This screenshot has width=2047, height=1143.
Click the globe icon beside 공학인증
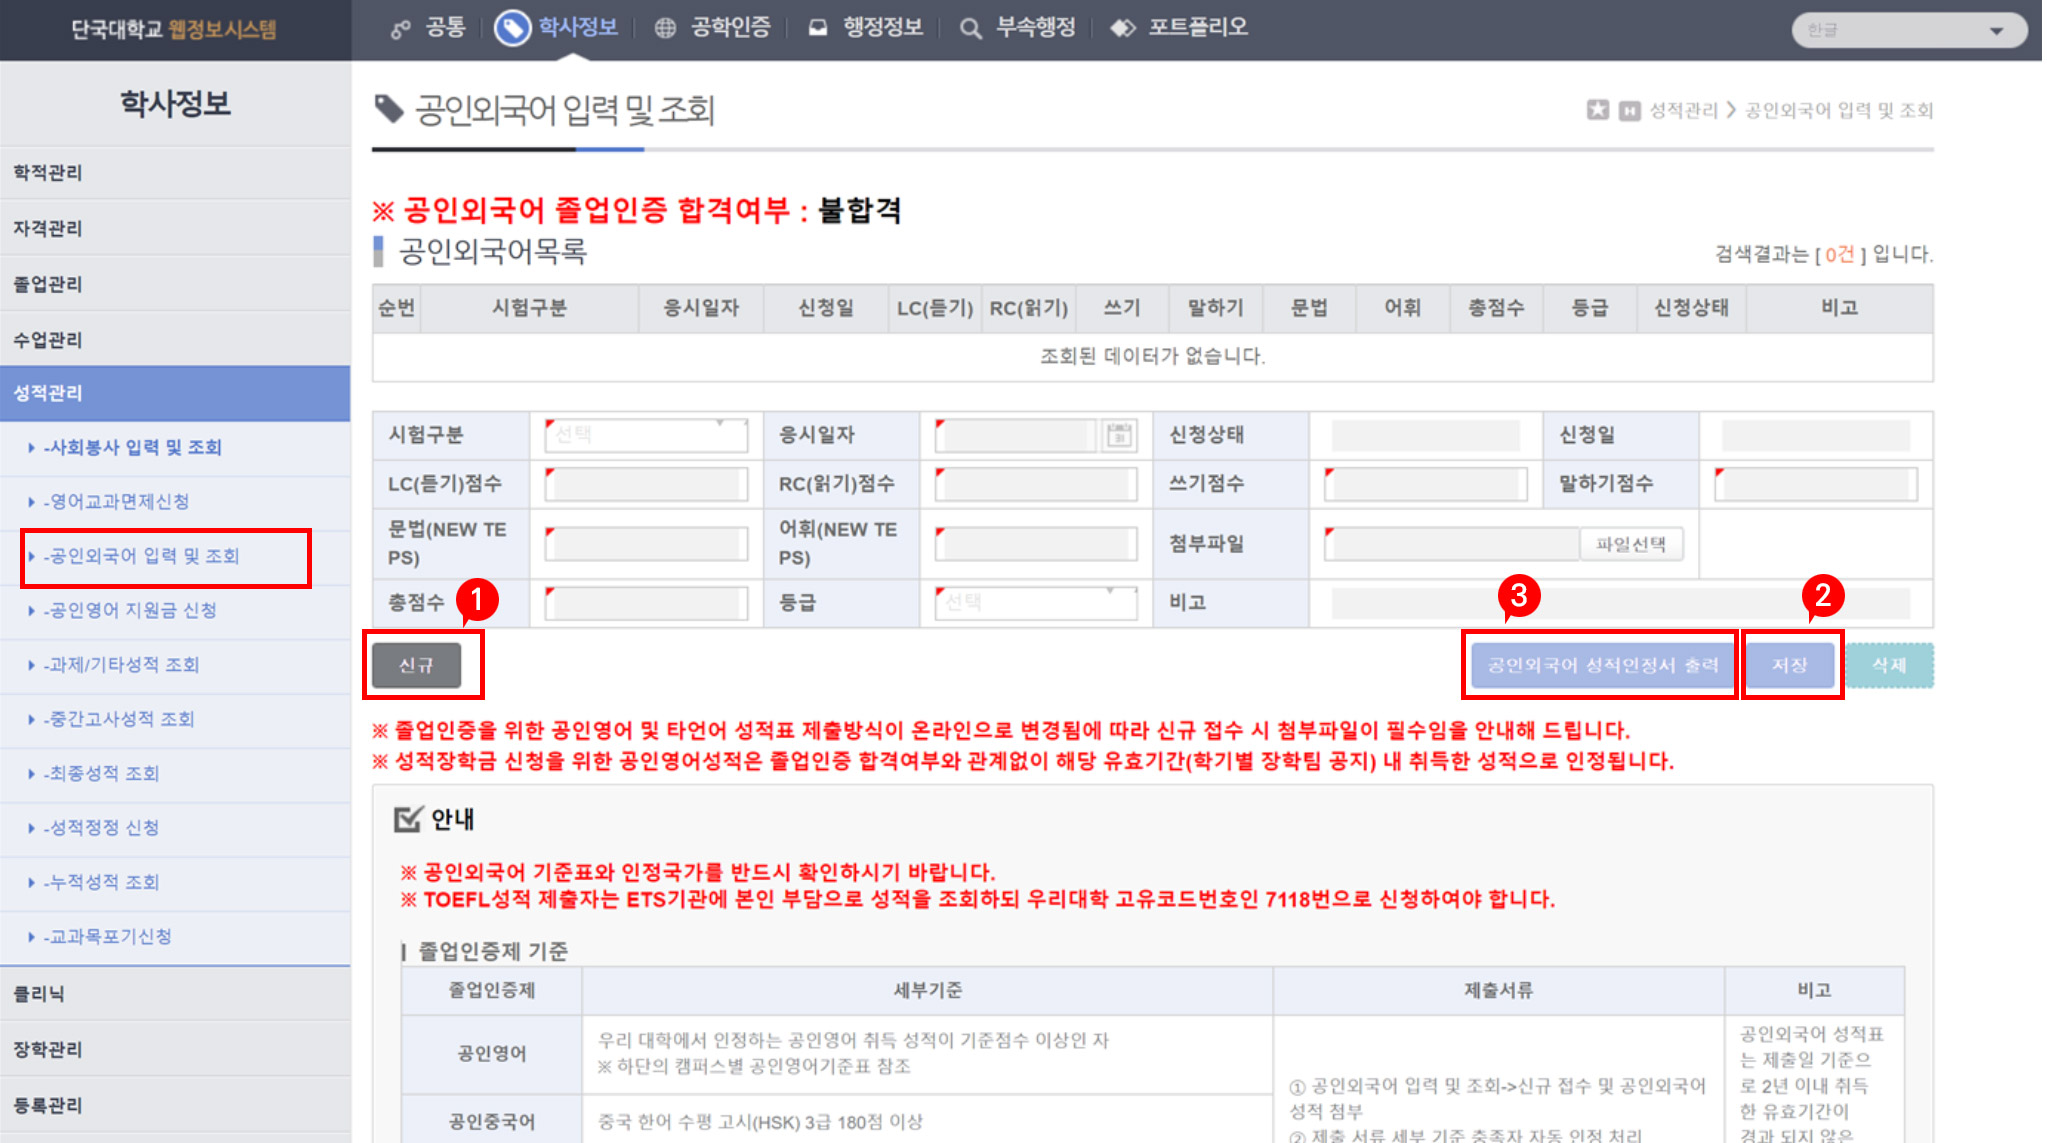665,28
